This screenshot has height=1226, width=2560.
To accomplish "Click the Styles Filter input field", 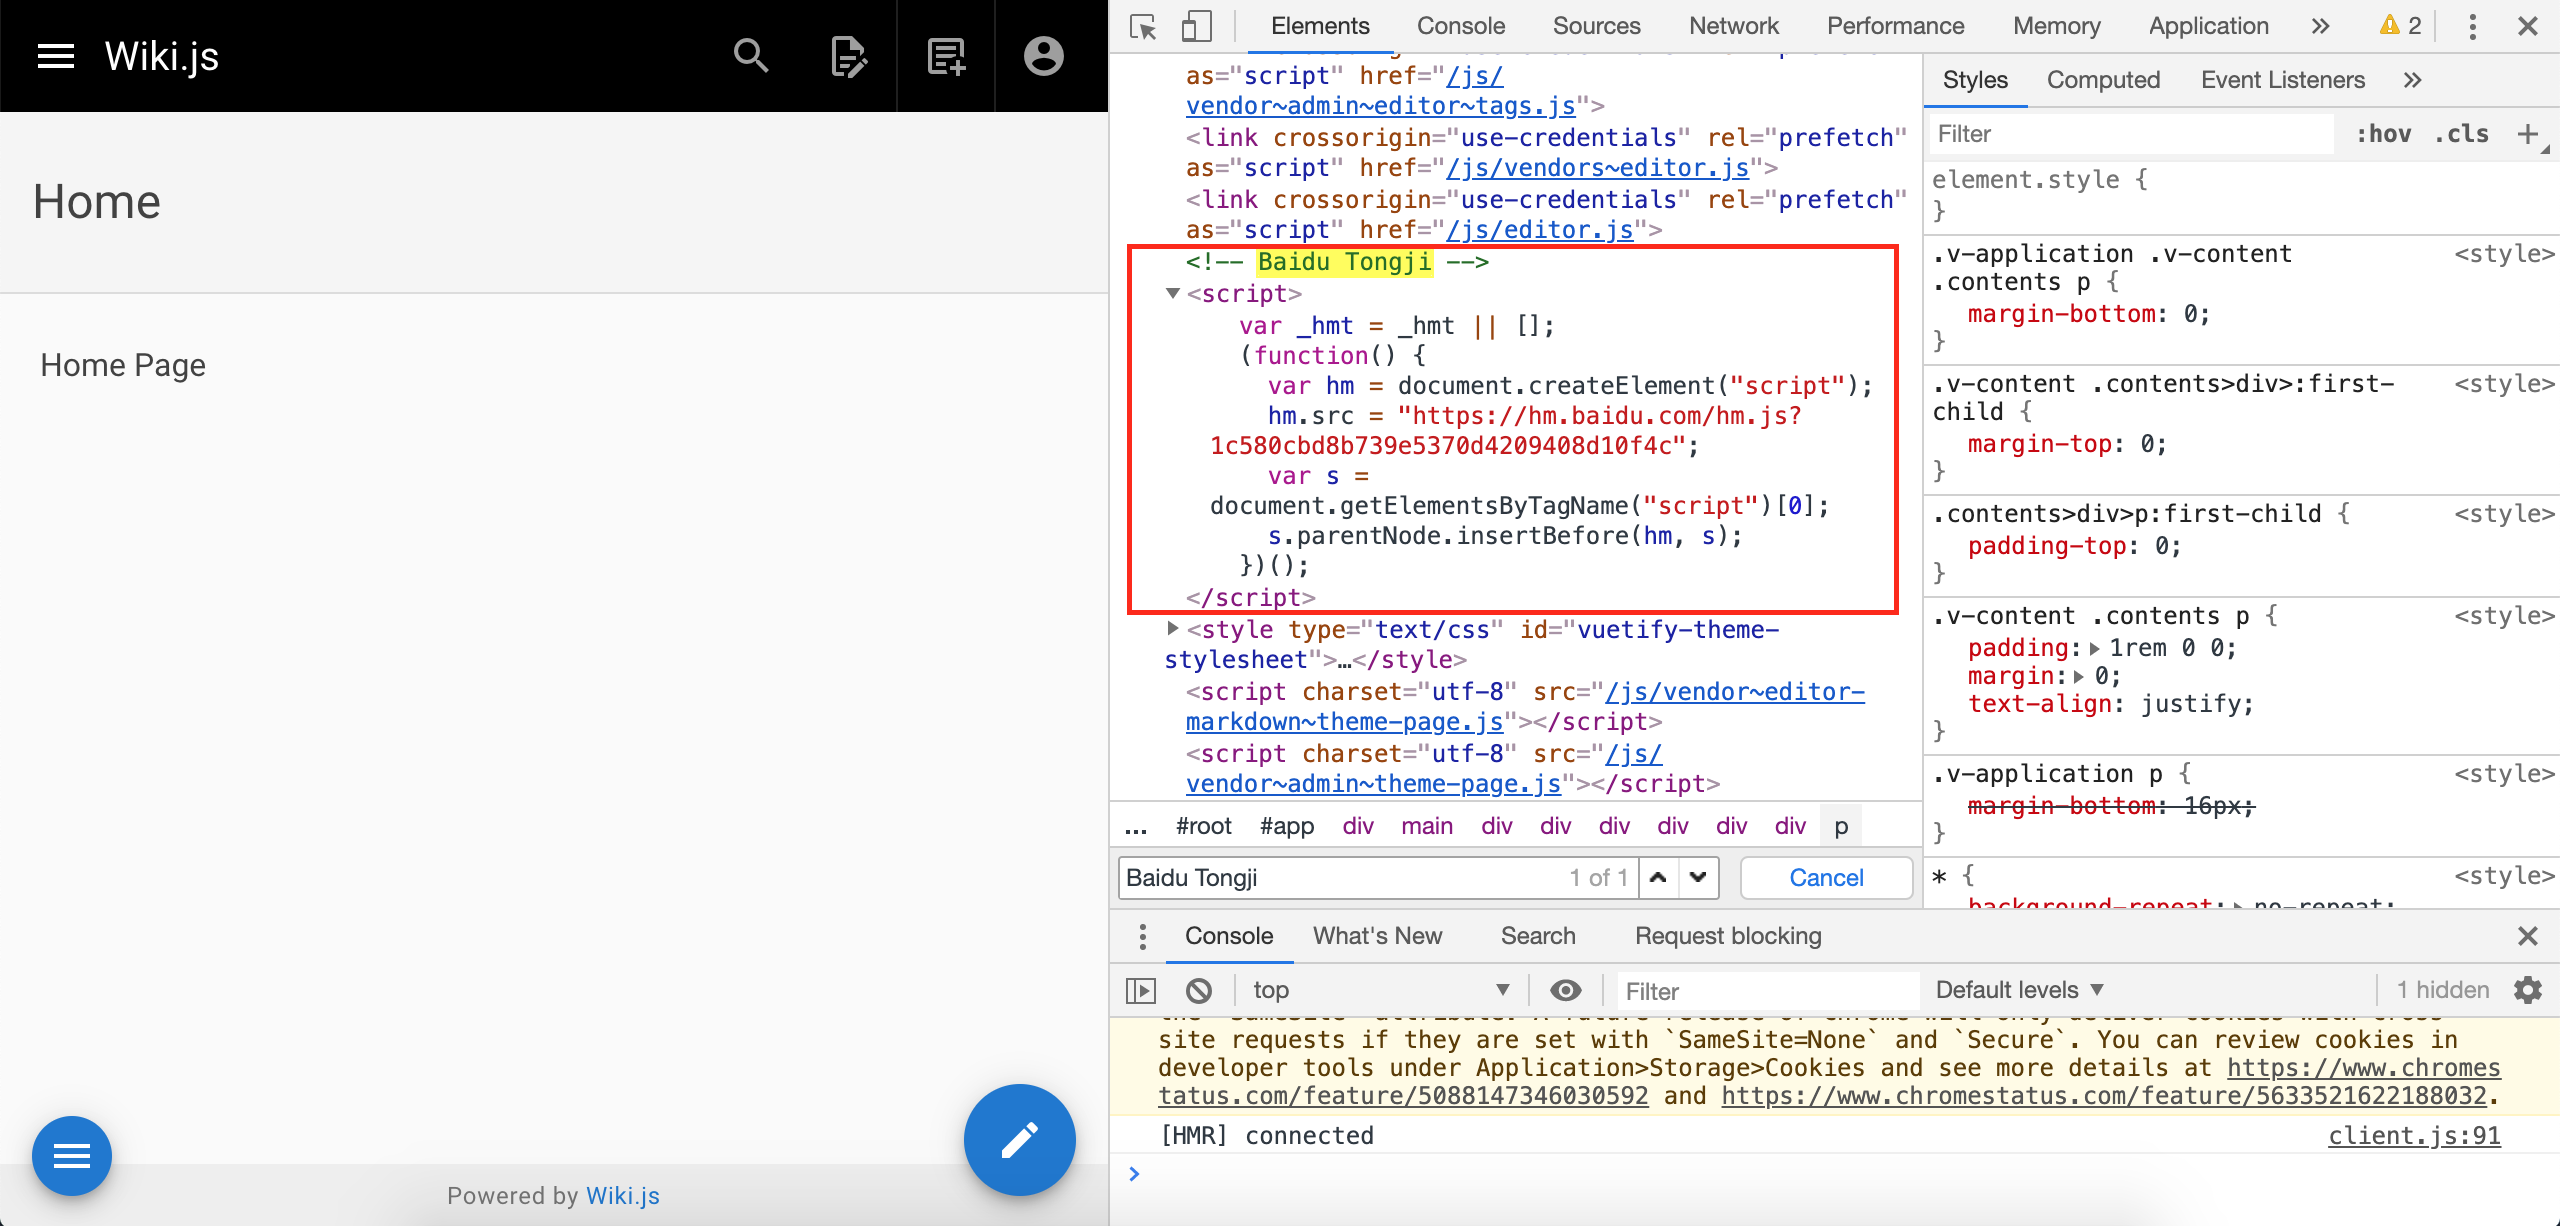I will (x=2130, y=134).
